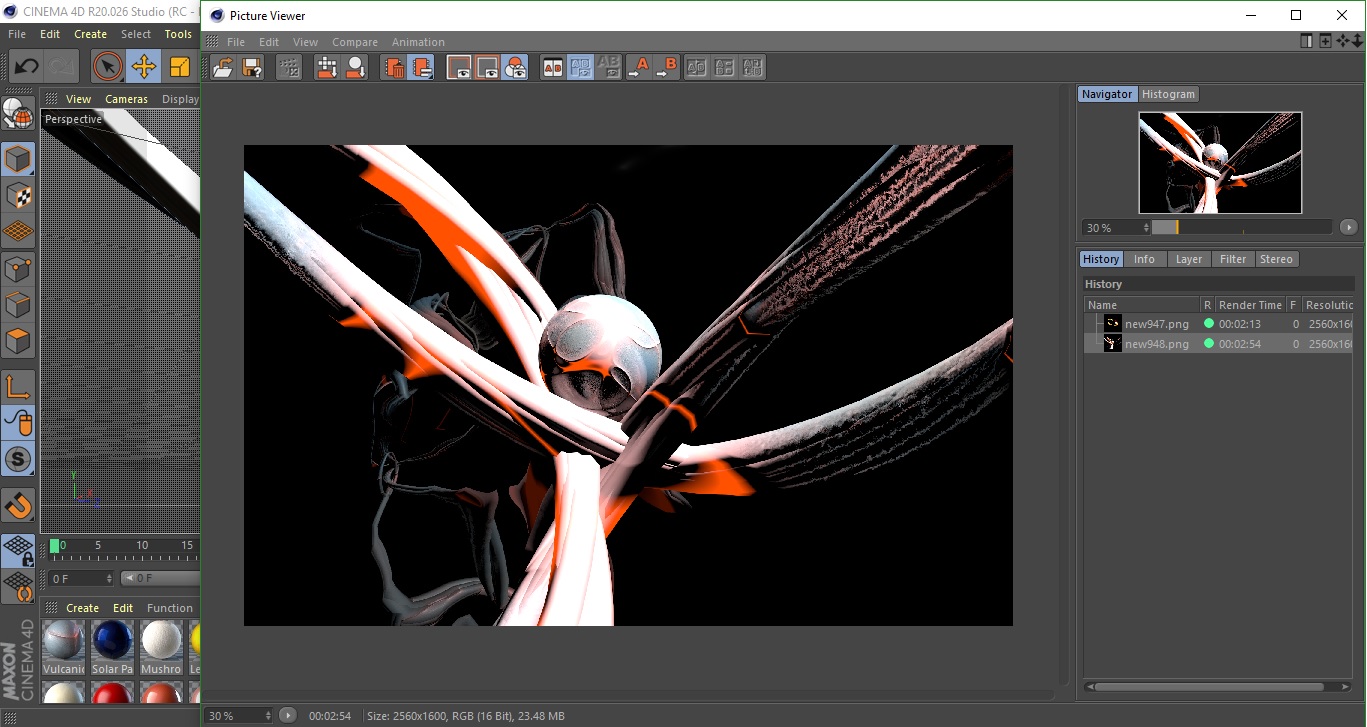The image size is (1367, 727).
Task: Select Points mode cube icon
Action: pyautogui.click(x=17, y=269)
